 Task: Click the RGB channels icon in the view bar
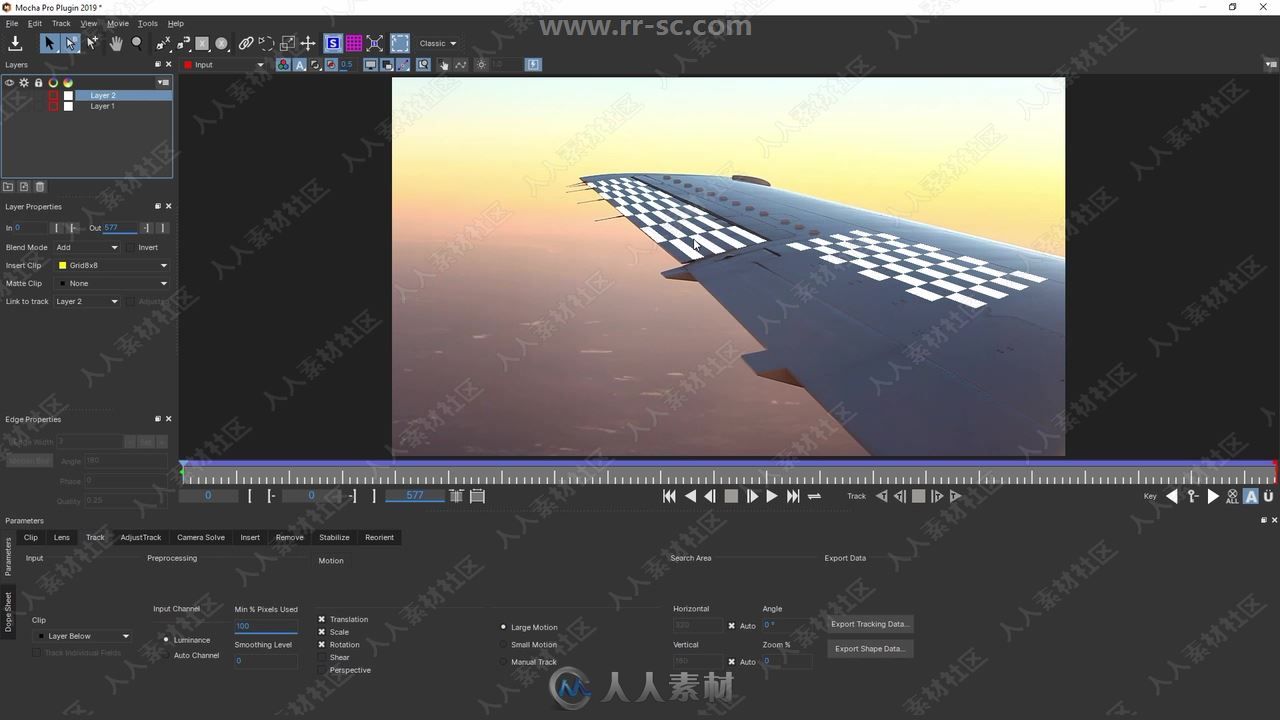pos(284,65)
